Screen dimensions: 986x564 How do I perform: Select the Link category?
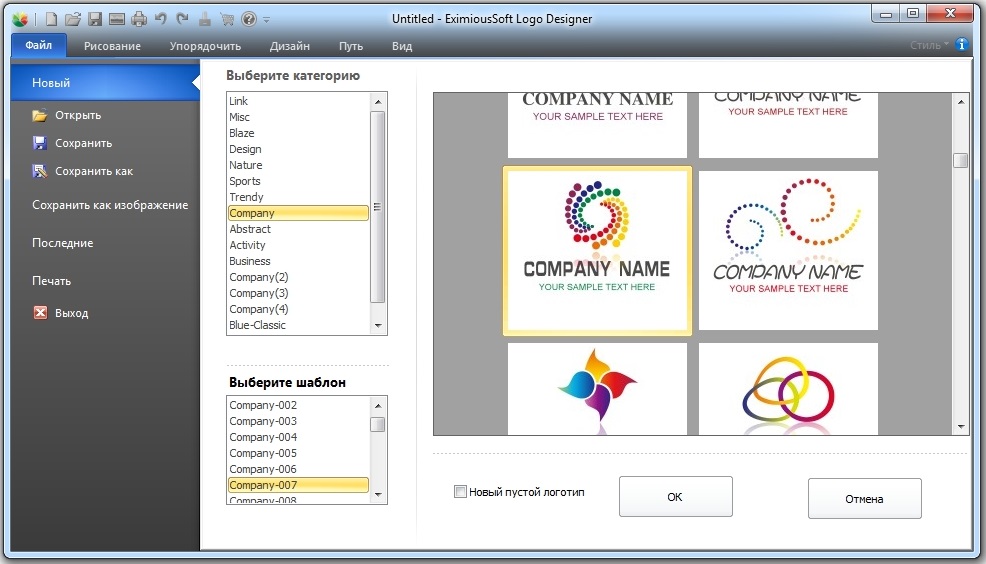pos(298,101)
